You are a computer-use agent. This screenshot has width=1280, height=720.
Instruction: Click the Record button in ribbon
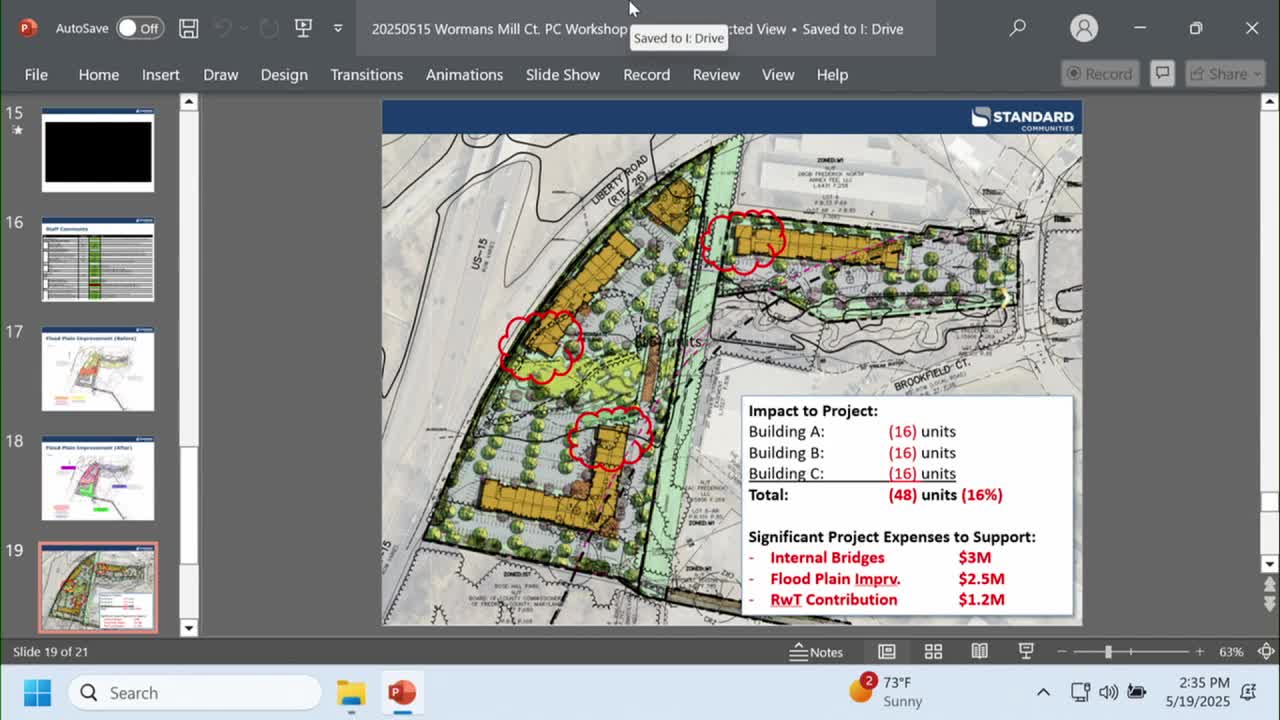1100,74
